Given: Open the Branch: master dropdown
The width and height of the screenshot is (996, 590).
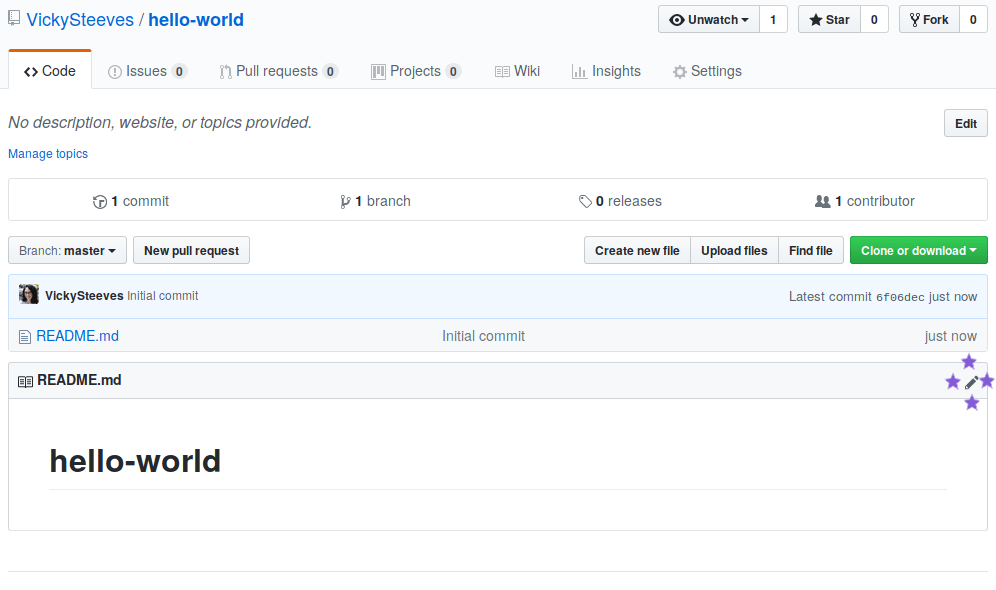Looking at the screenshot, I should click(x=66, y=250).
